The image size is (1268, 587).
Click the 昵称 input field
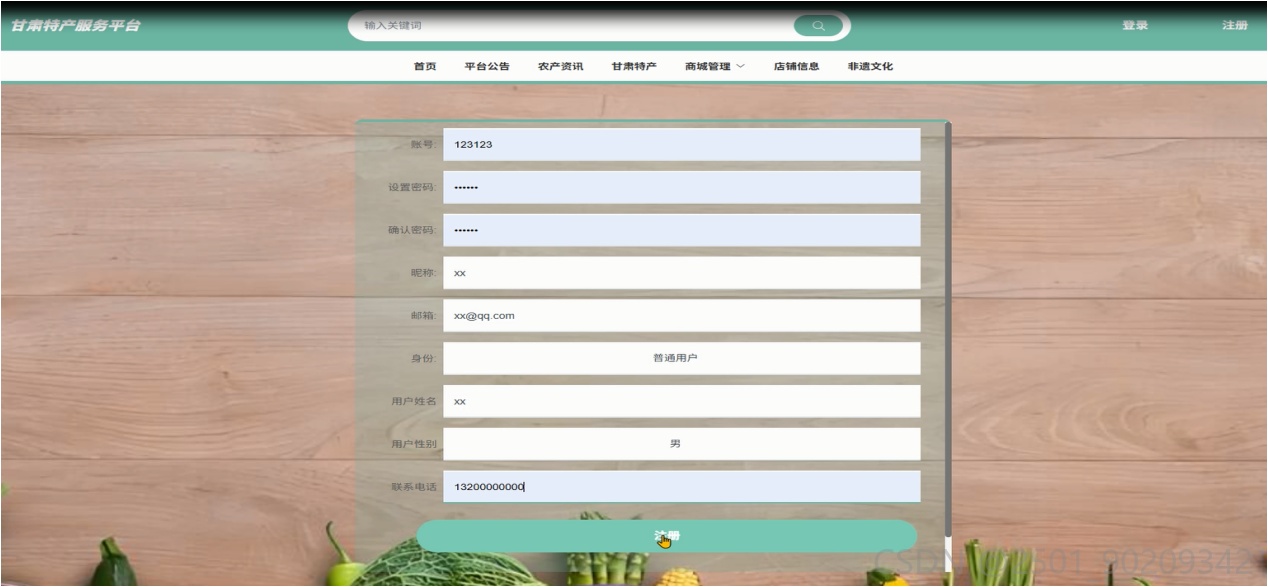(682, 273)
